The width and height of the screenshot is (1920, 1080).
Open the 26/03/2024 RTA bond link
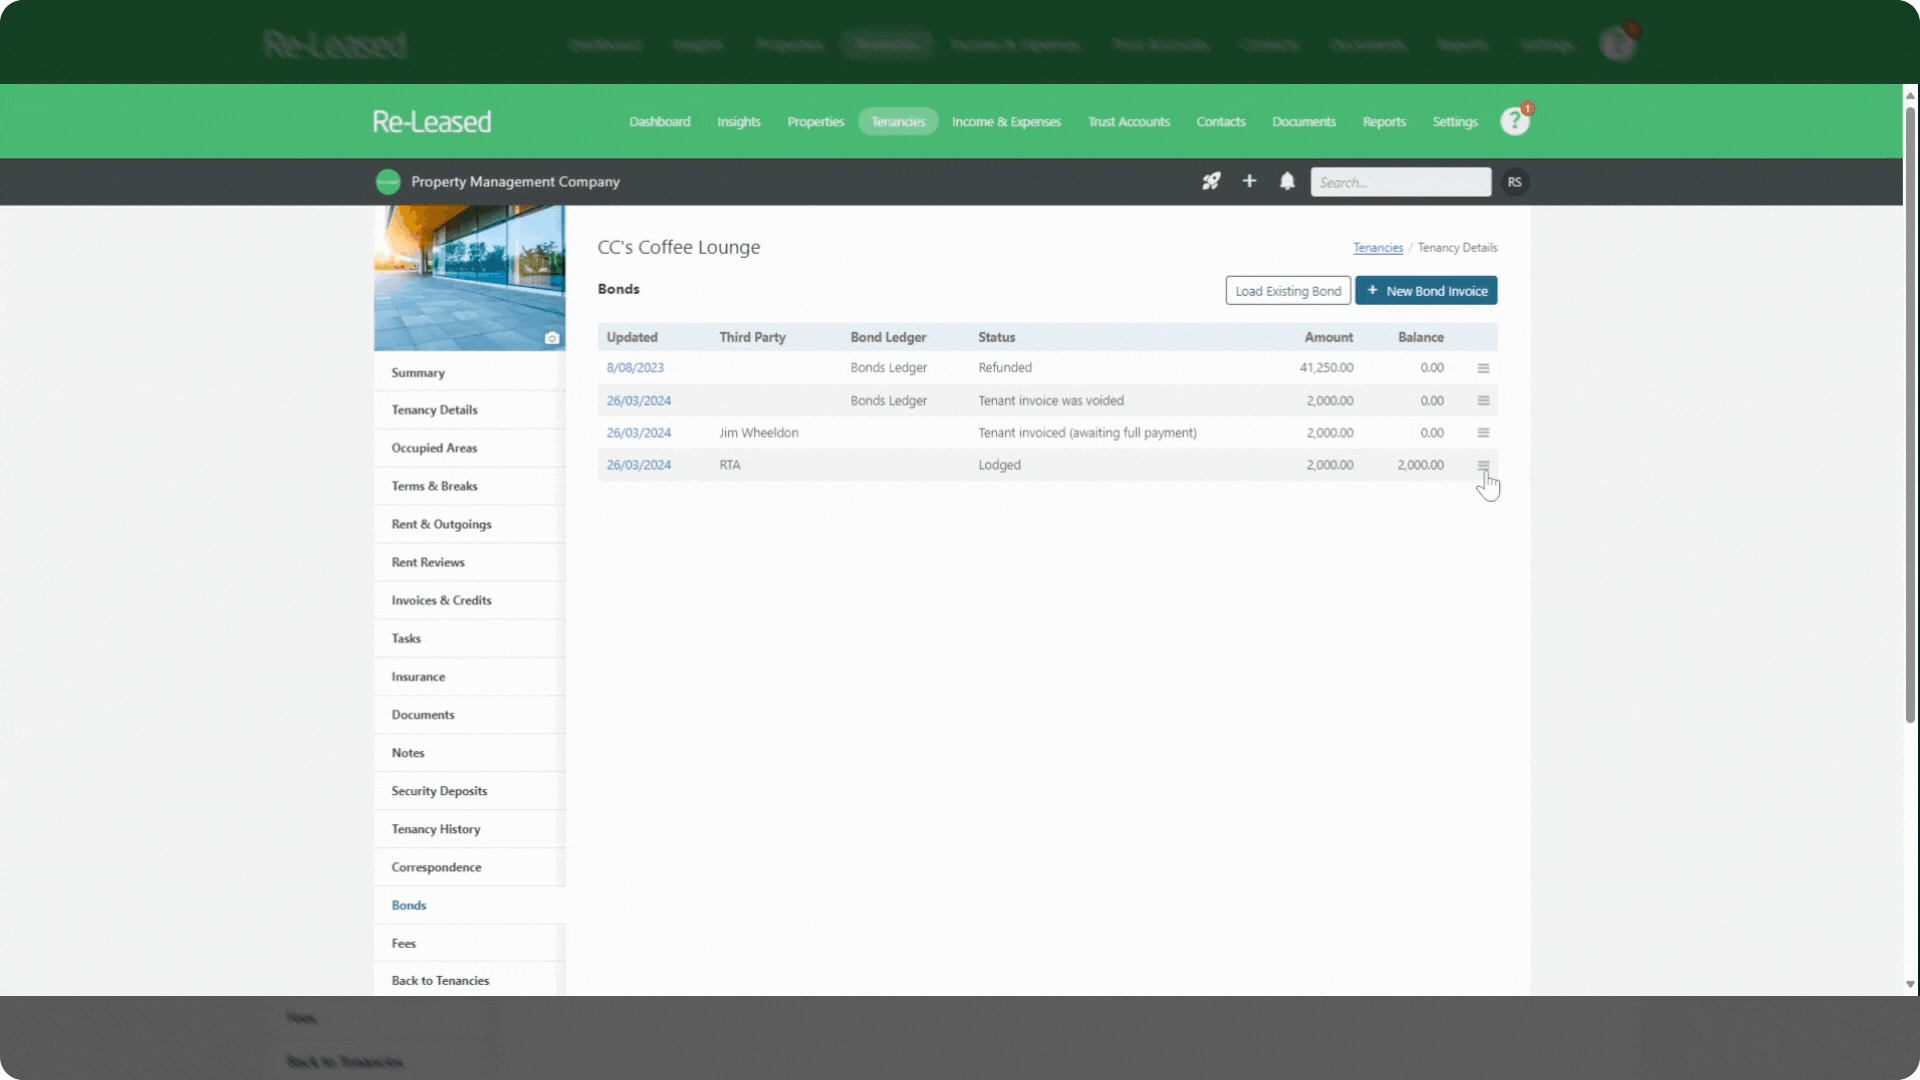point(639,465)
